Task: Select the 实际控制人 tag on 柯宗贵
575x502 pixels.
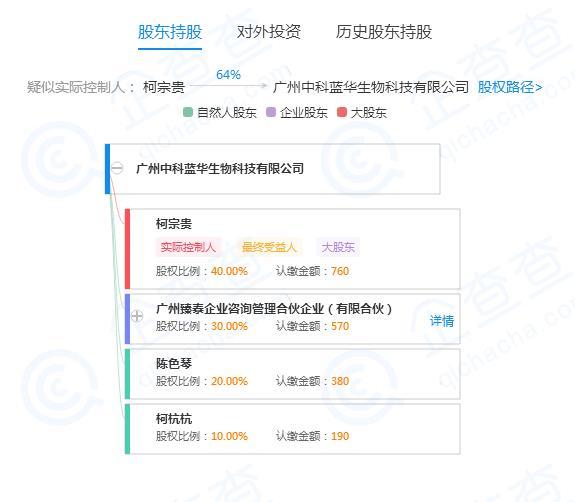Action: (188, 247)
